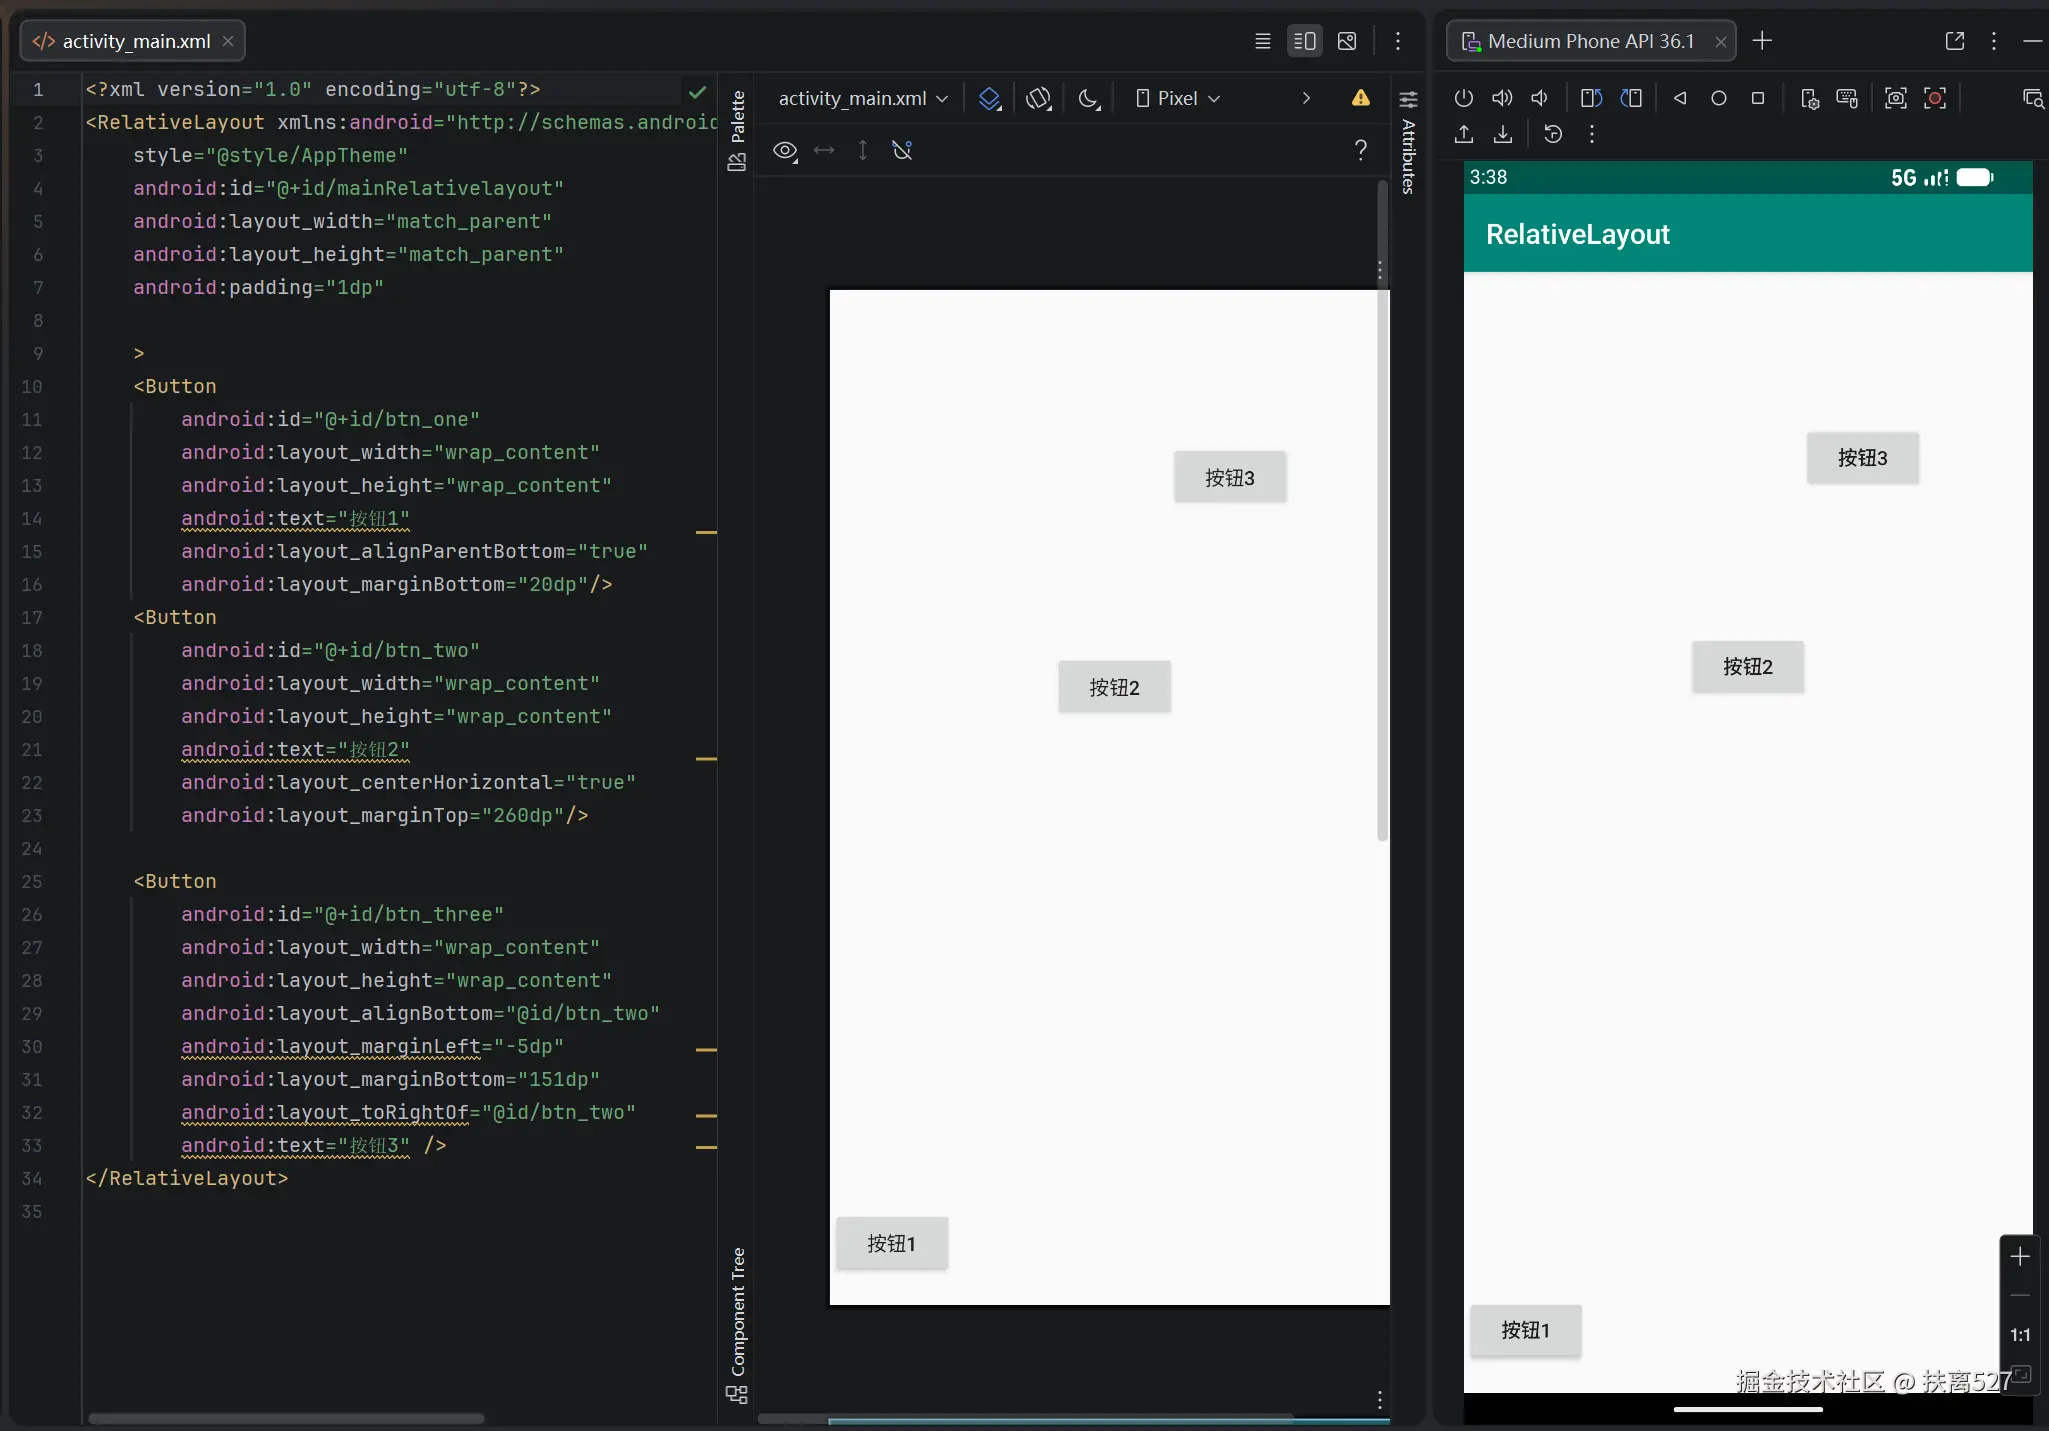Switch editor to Code-only view
The image size is (2049, 1431).
(x=1263, y=41)
